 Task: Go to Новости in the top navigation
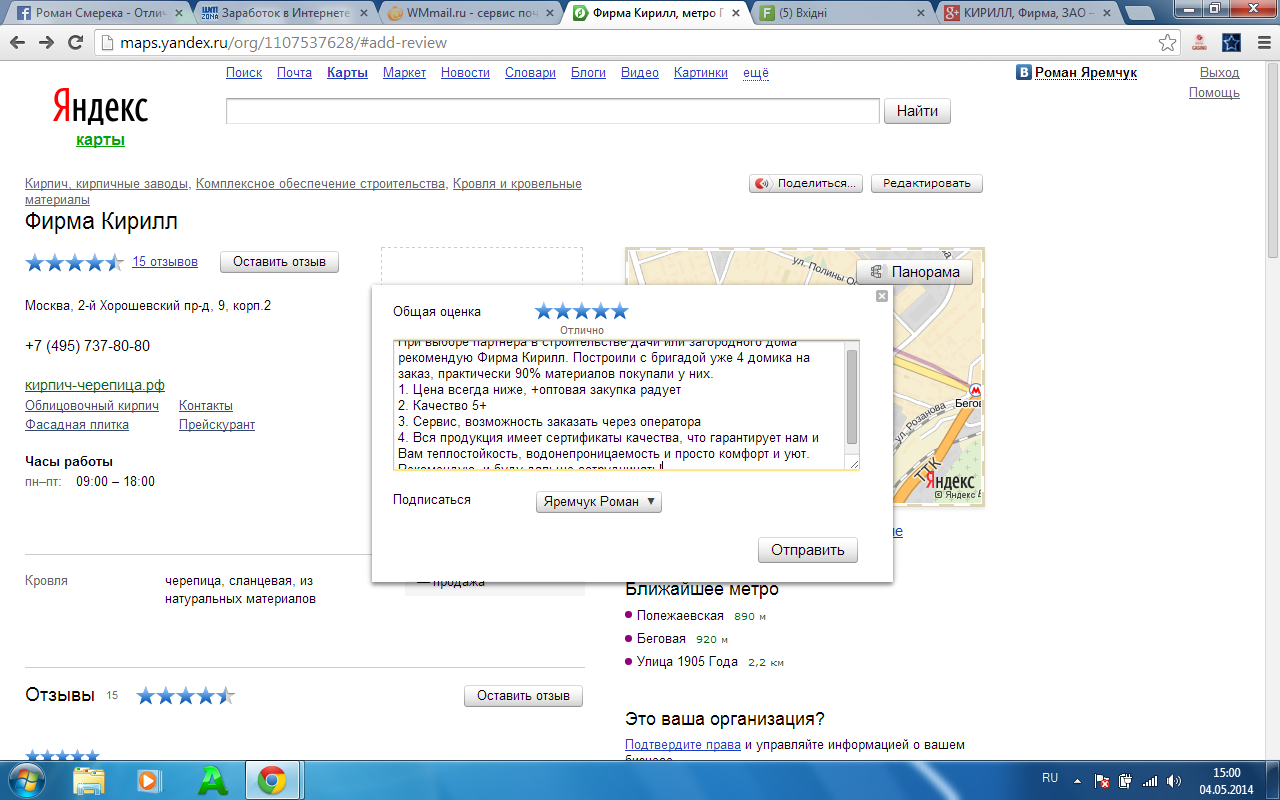465,73
